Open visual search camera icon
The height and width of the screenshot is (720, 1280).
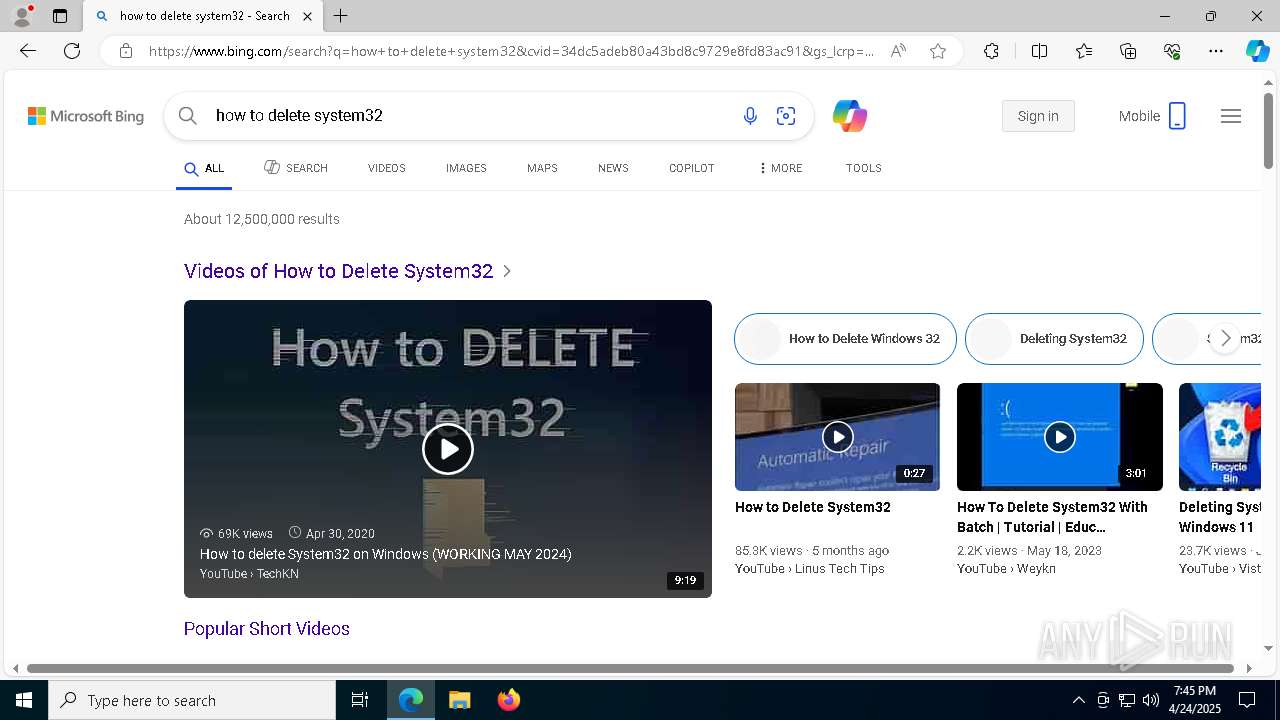click(x=786, y=116)
